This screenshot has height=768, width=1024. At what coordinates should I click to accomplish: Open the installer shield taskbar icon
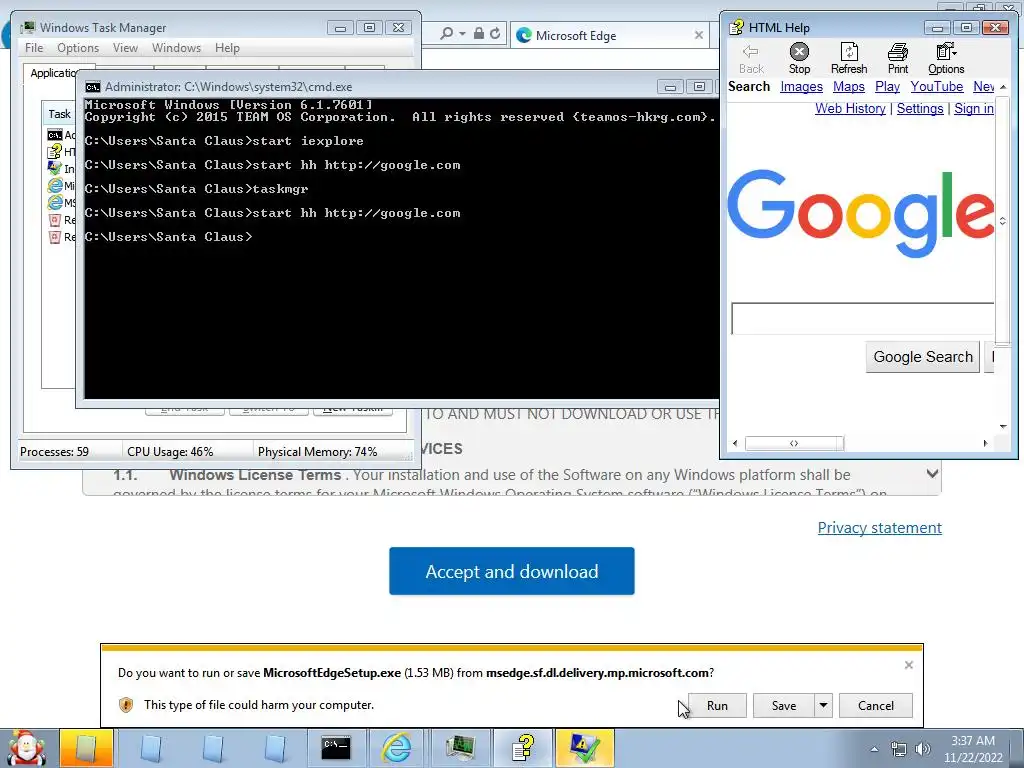(584, 748)
